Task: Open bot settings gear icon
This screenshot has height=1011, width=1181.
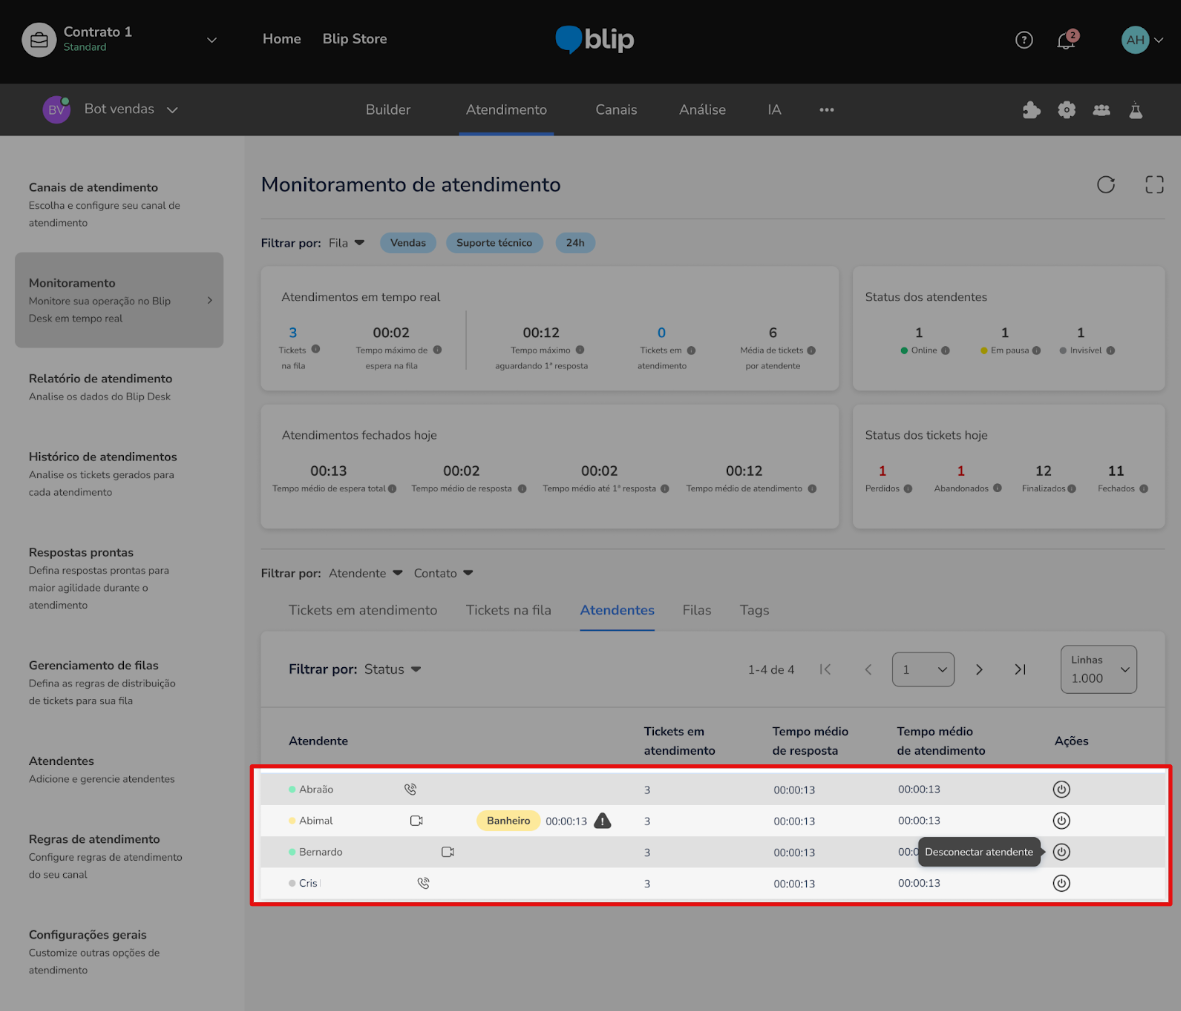Action: 1067,110
